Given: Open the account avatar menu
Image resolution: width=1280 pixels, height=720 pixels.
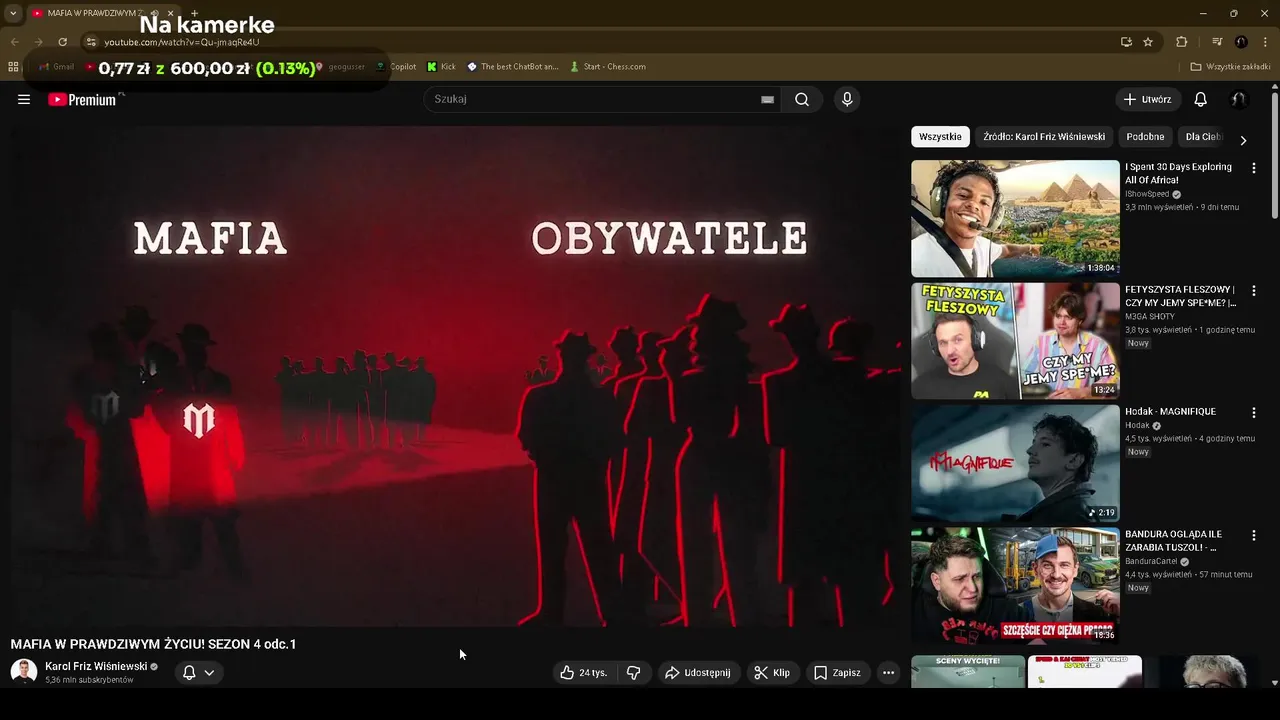Looking at the screenshot, I should pyautogui.click(x=1238, y=99).
